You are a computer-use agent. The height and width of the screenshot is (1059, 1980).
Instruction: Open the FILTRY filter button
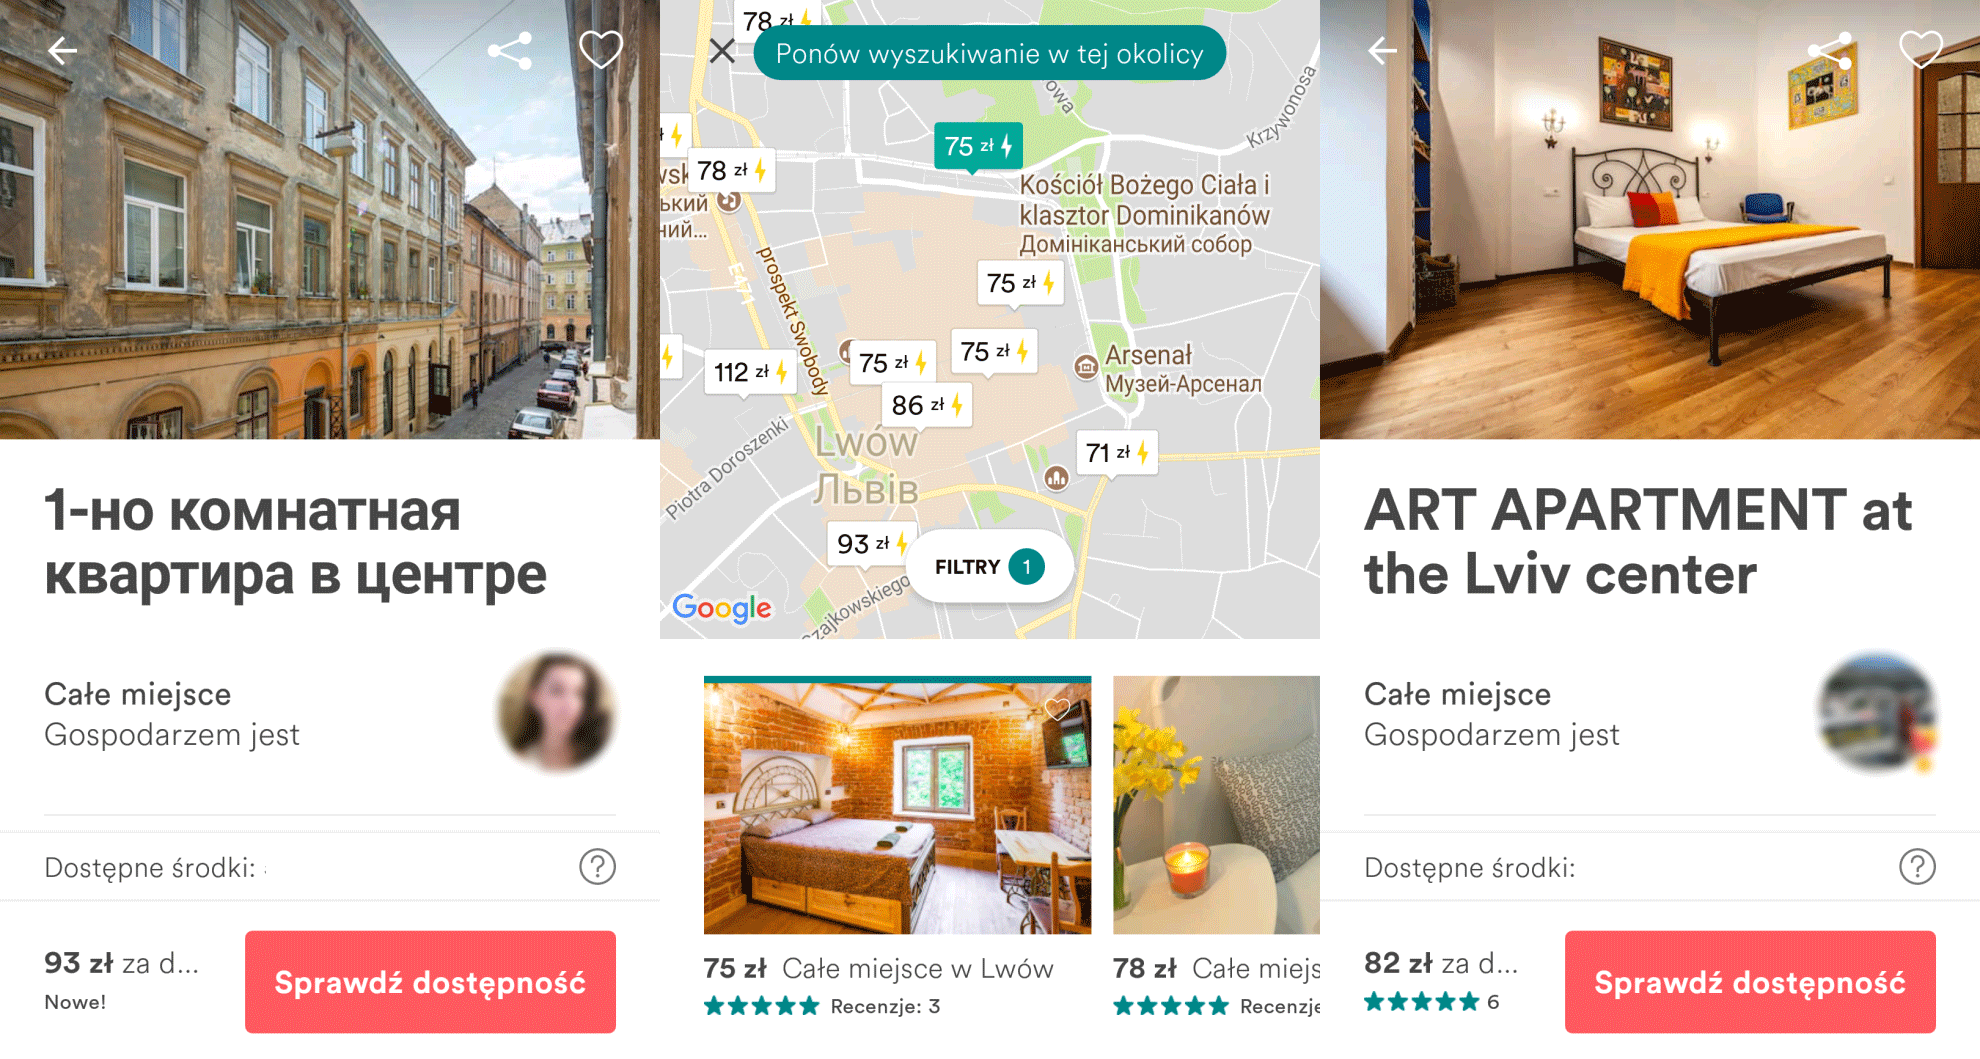pyautogui.click(x=989, y=567)
